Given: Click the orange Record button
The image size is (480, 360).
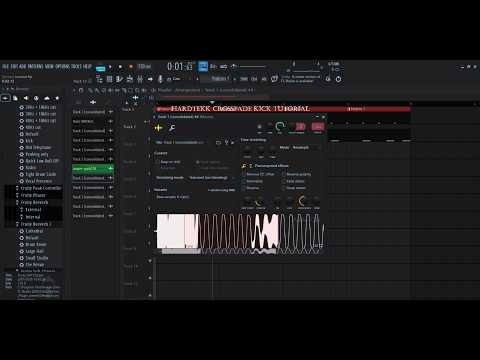Looking at the screenshot, I should pyautogui.click(x=131, y=67).
